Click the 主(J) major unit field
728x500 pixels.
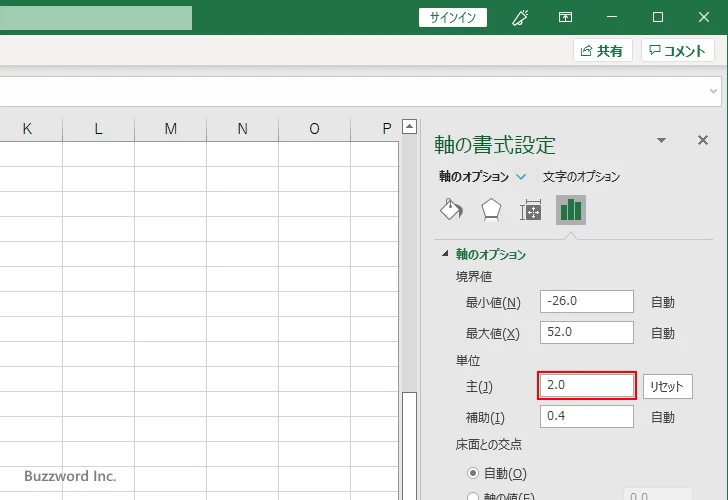(586, 385)
